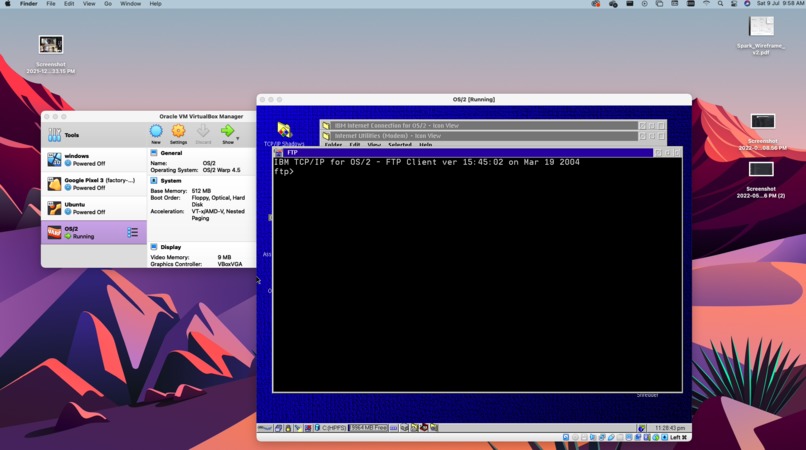This screenshot has height=450, width=806.
Task: Click the Wi-Fi status icon
Action: pyautogui.click(x=706, y=4)
